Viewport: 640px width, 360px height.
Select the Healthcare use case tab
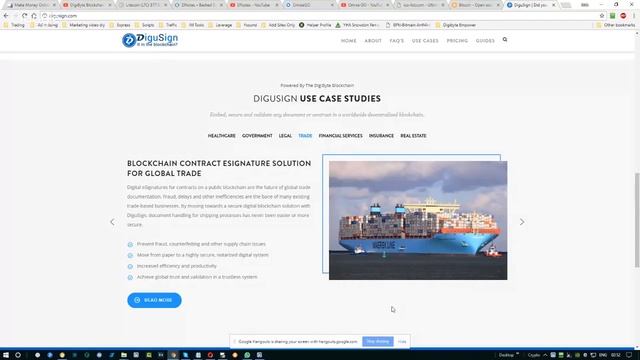click(222, 136)
